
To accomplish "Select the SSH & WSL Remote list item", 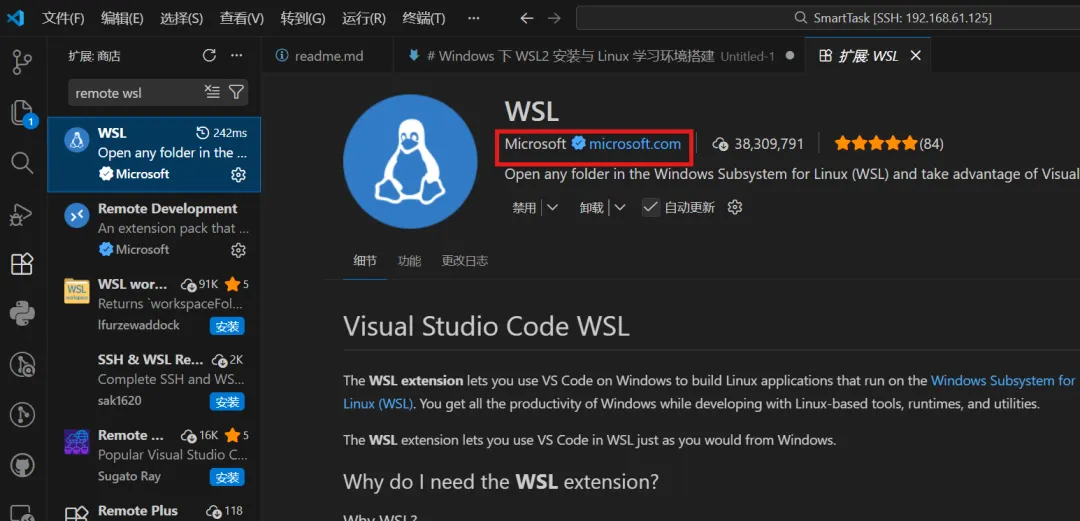I will coord(154,380).
